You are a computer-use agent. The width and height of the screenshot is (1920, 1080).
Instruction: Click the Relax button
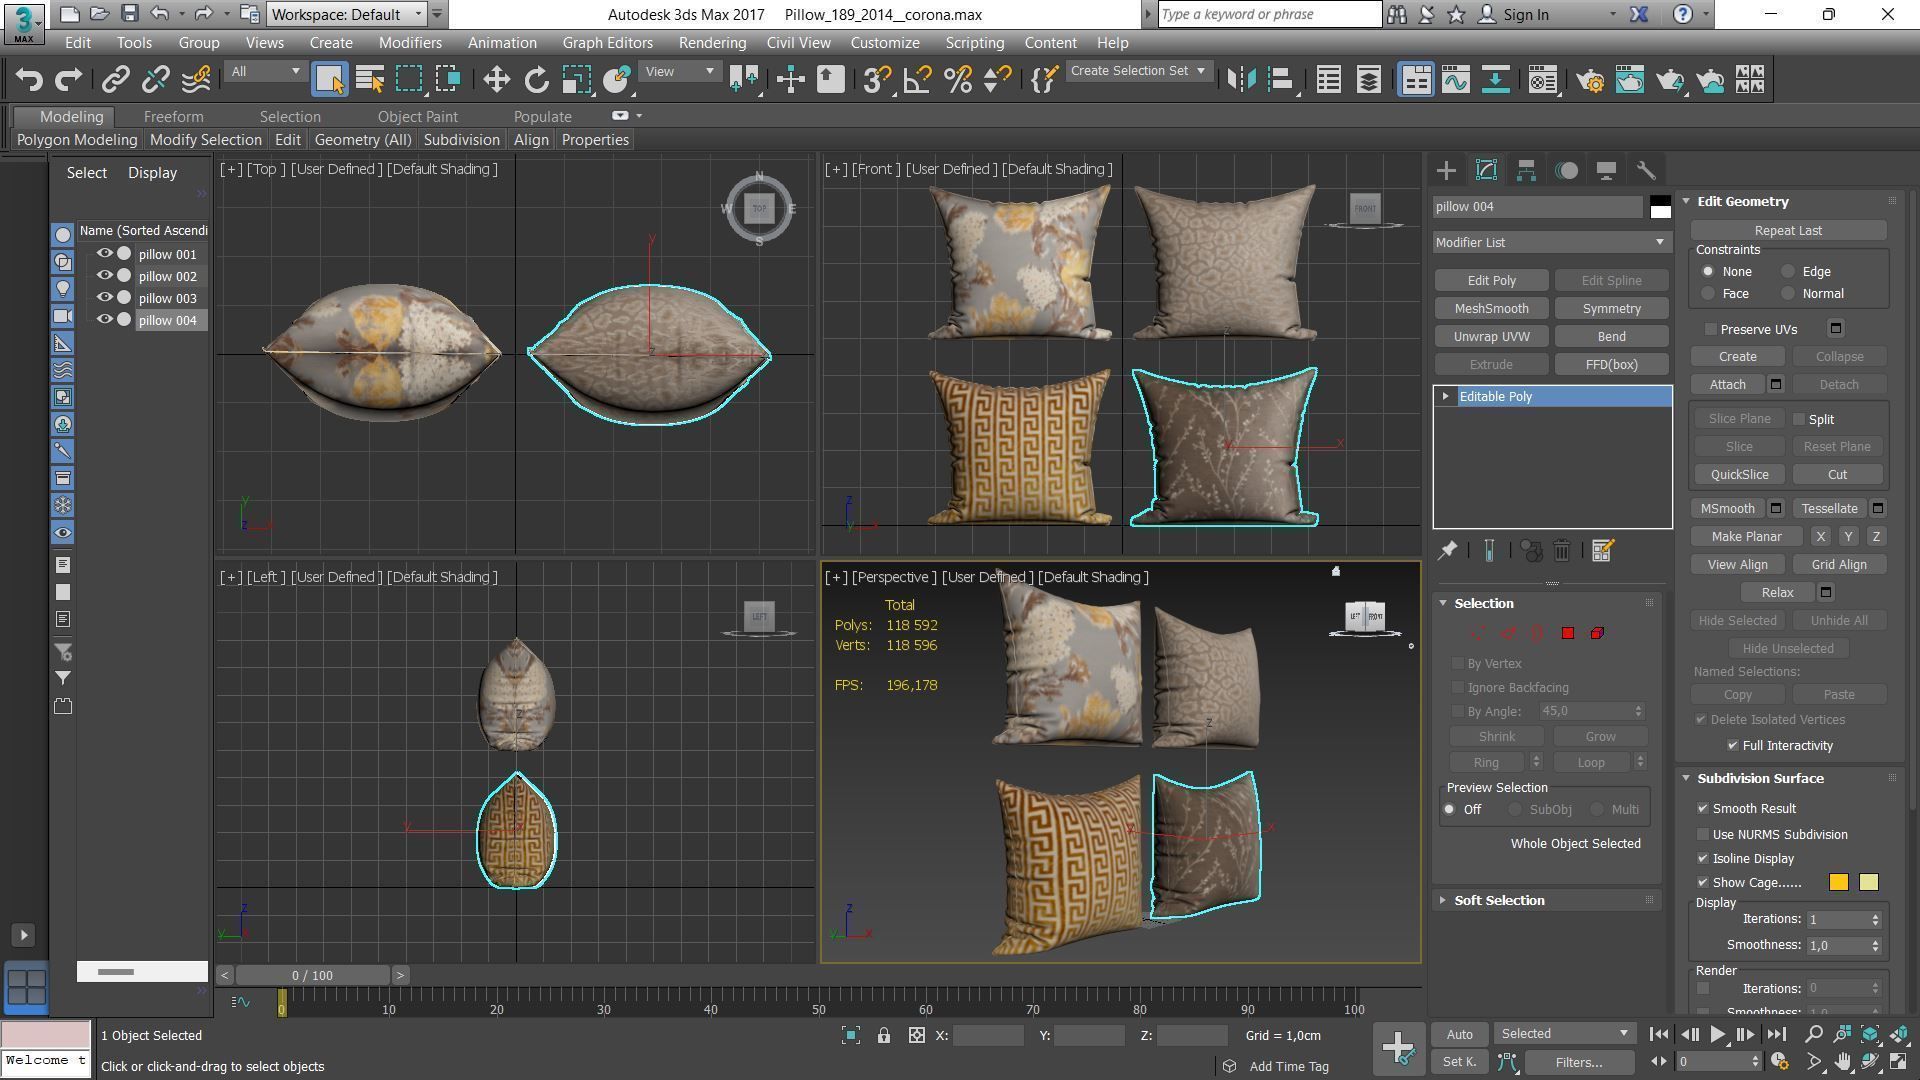[1777, 593]
